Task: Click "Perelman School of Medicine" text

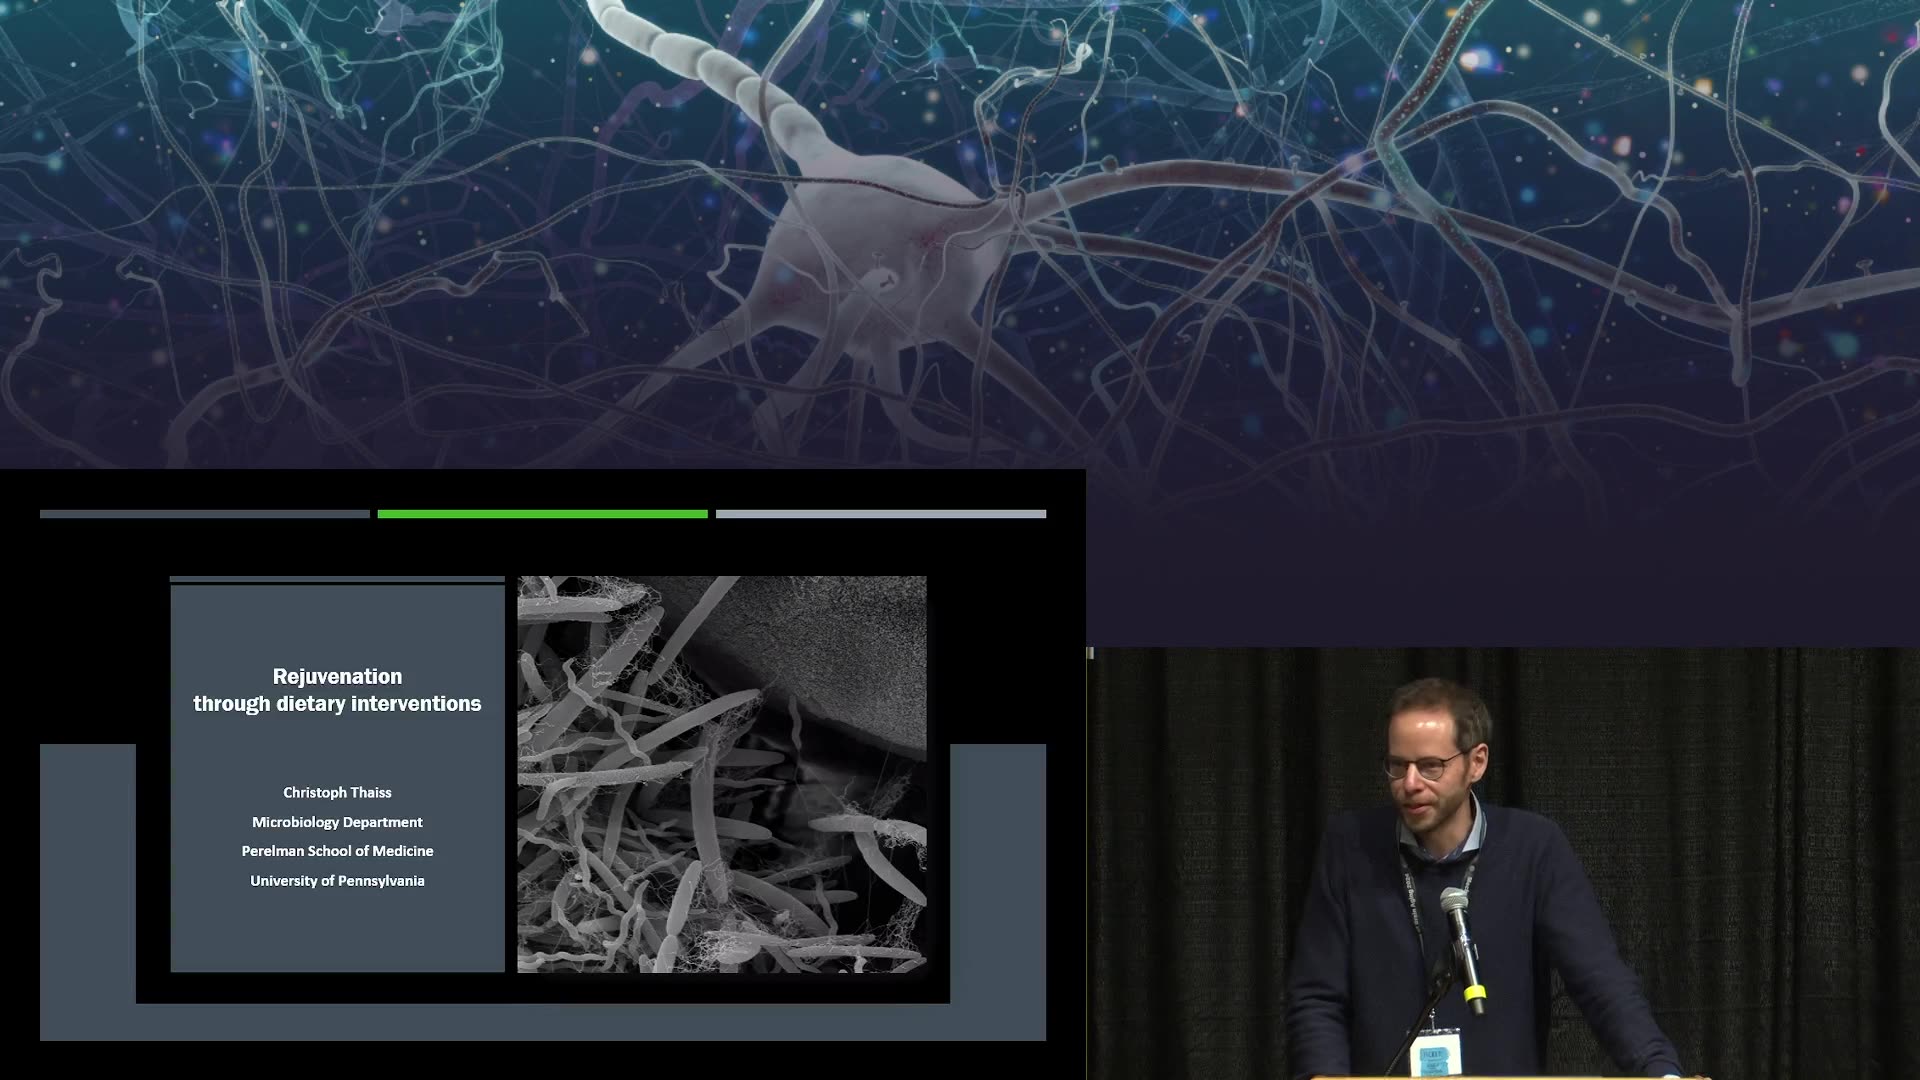Action: [337, 851]
